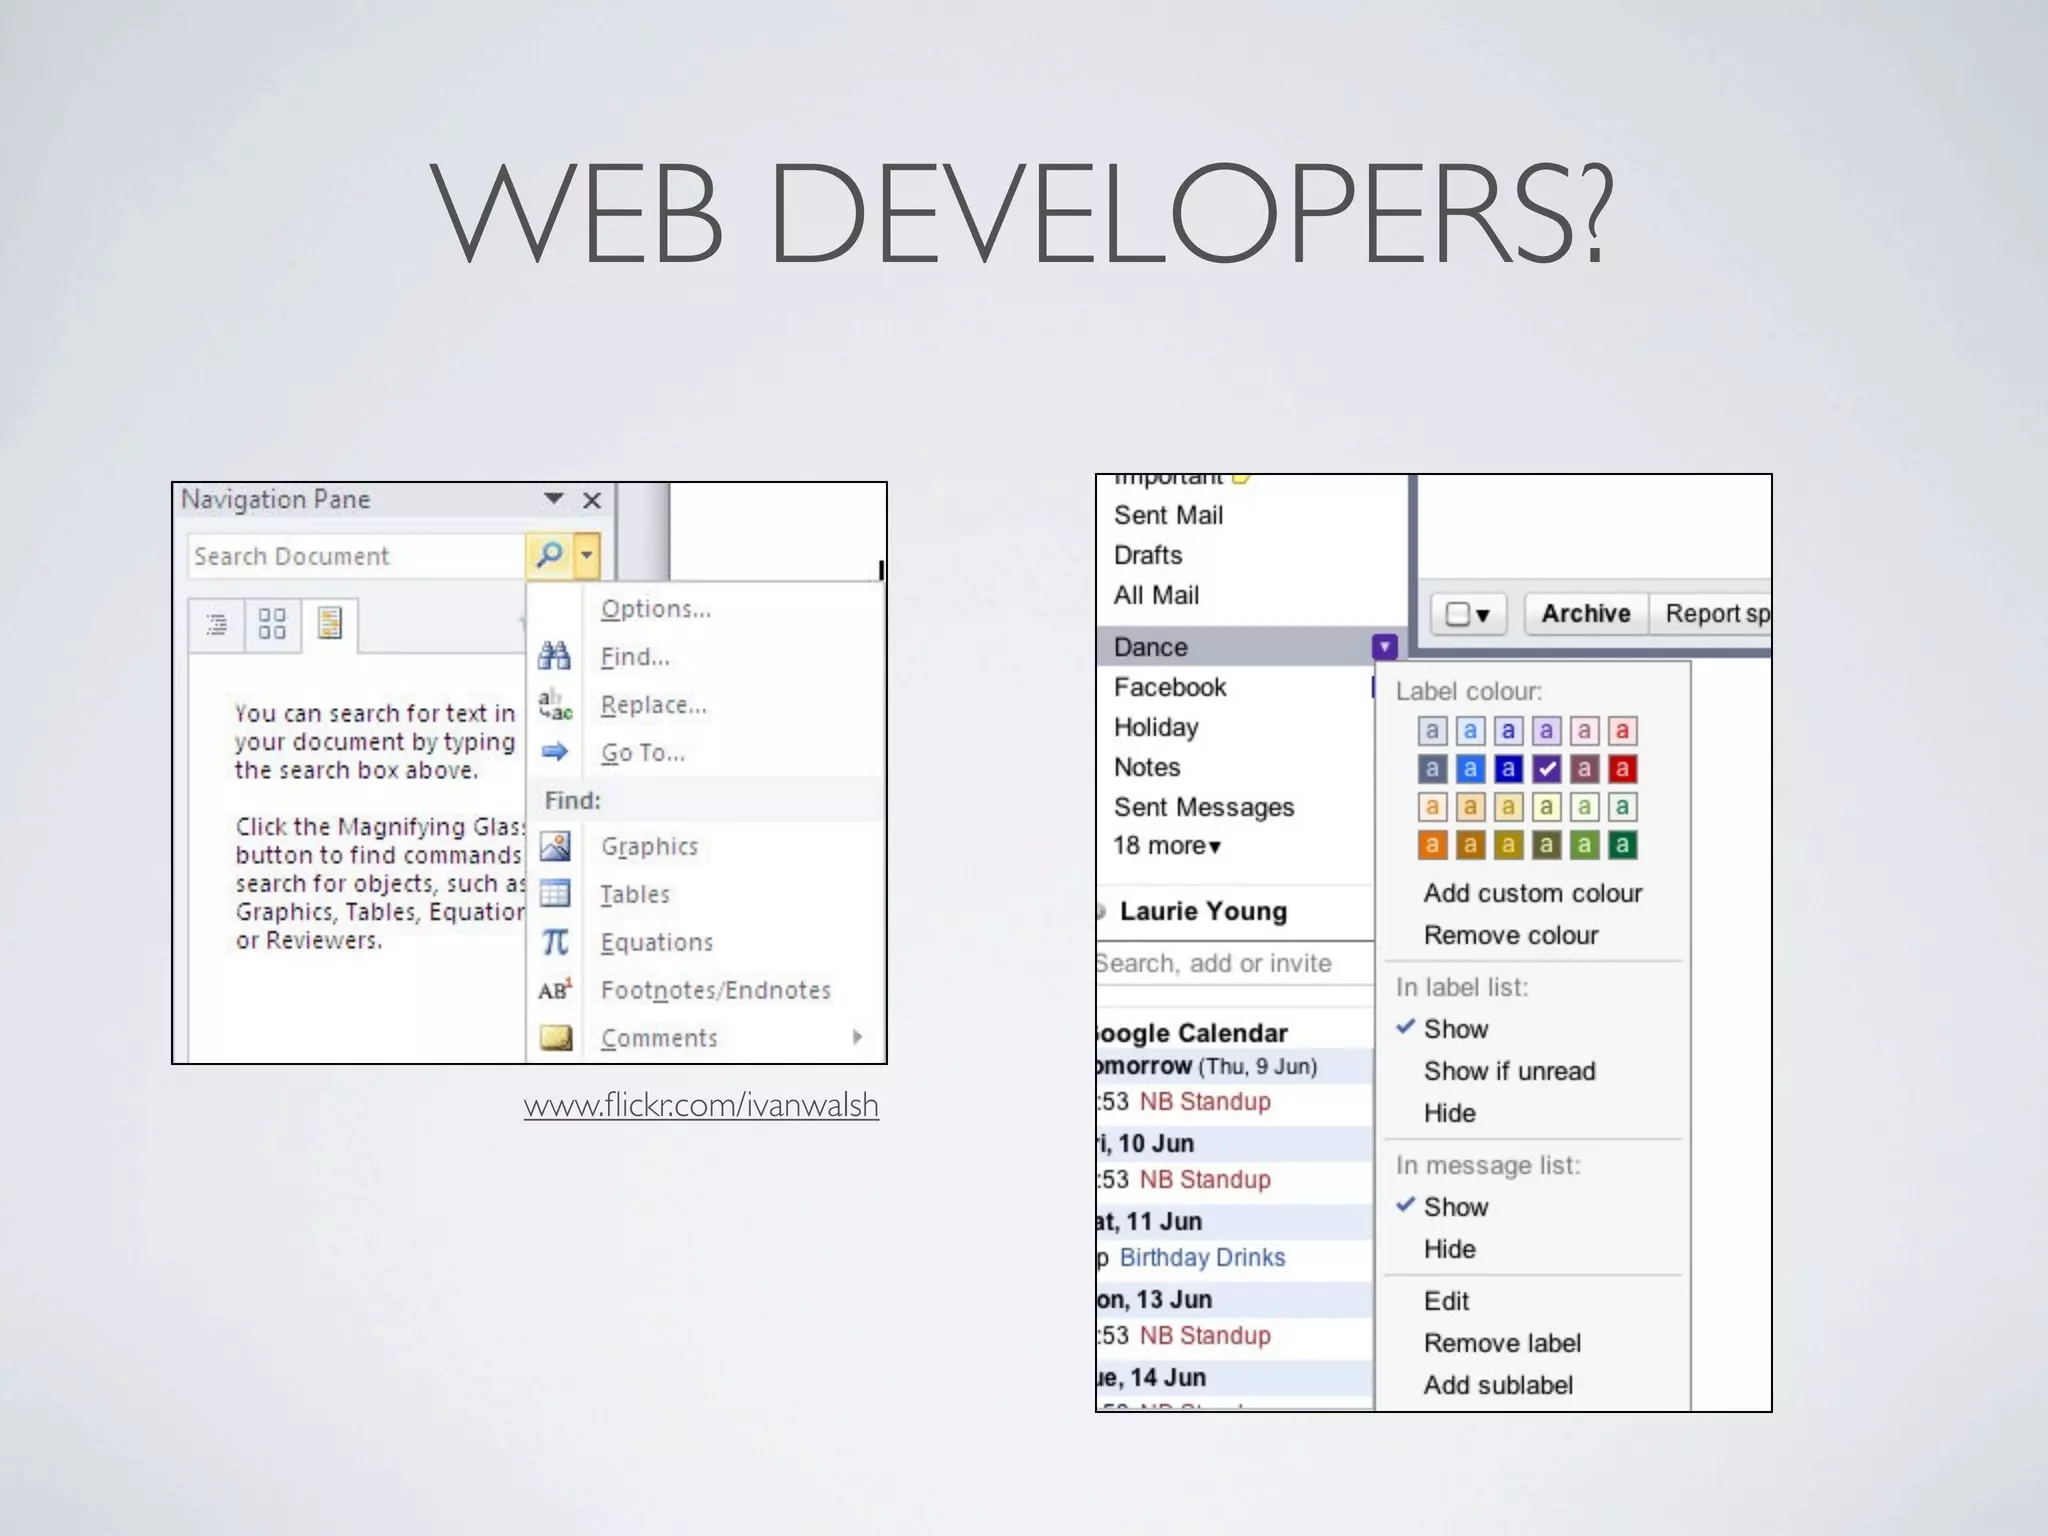Click the Navigation Pane title dropdown arrow
The image size is (2048, 1536).
click(x=553, y=498)
